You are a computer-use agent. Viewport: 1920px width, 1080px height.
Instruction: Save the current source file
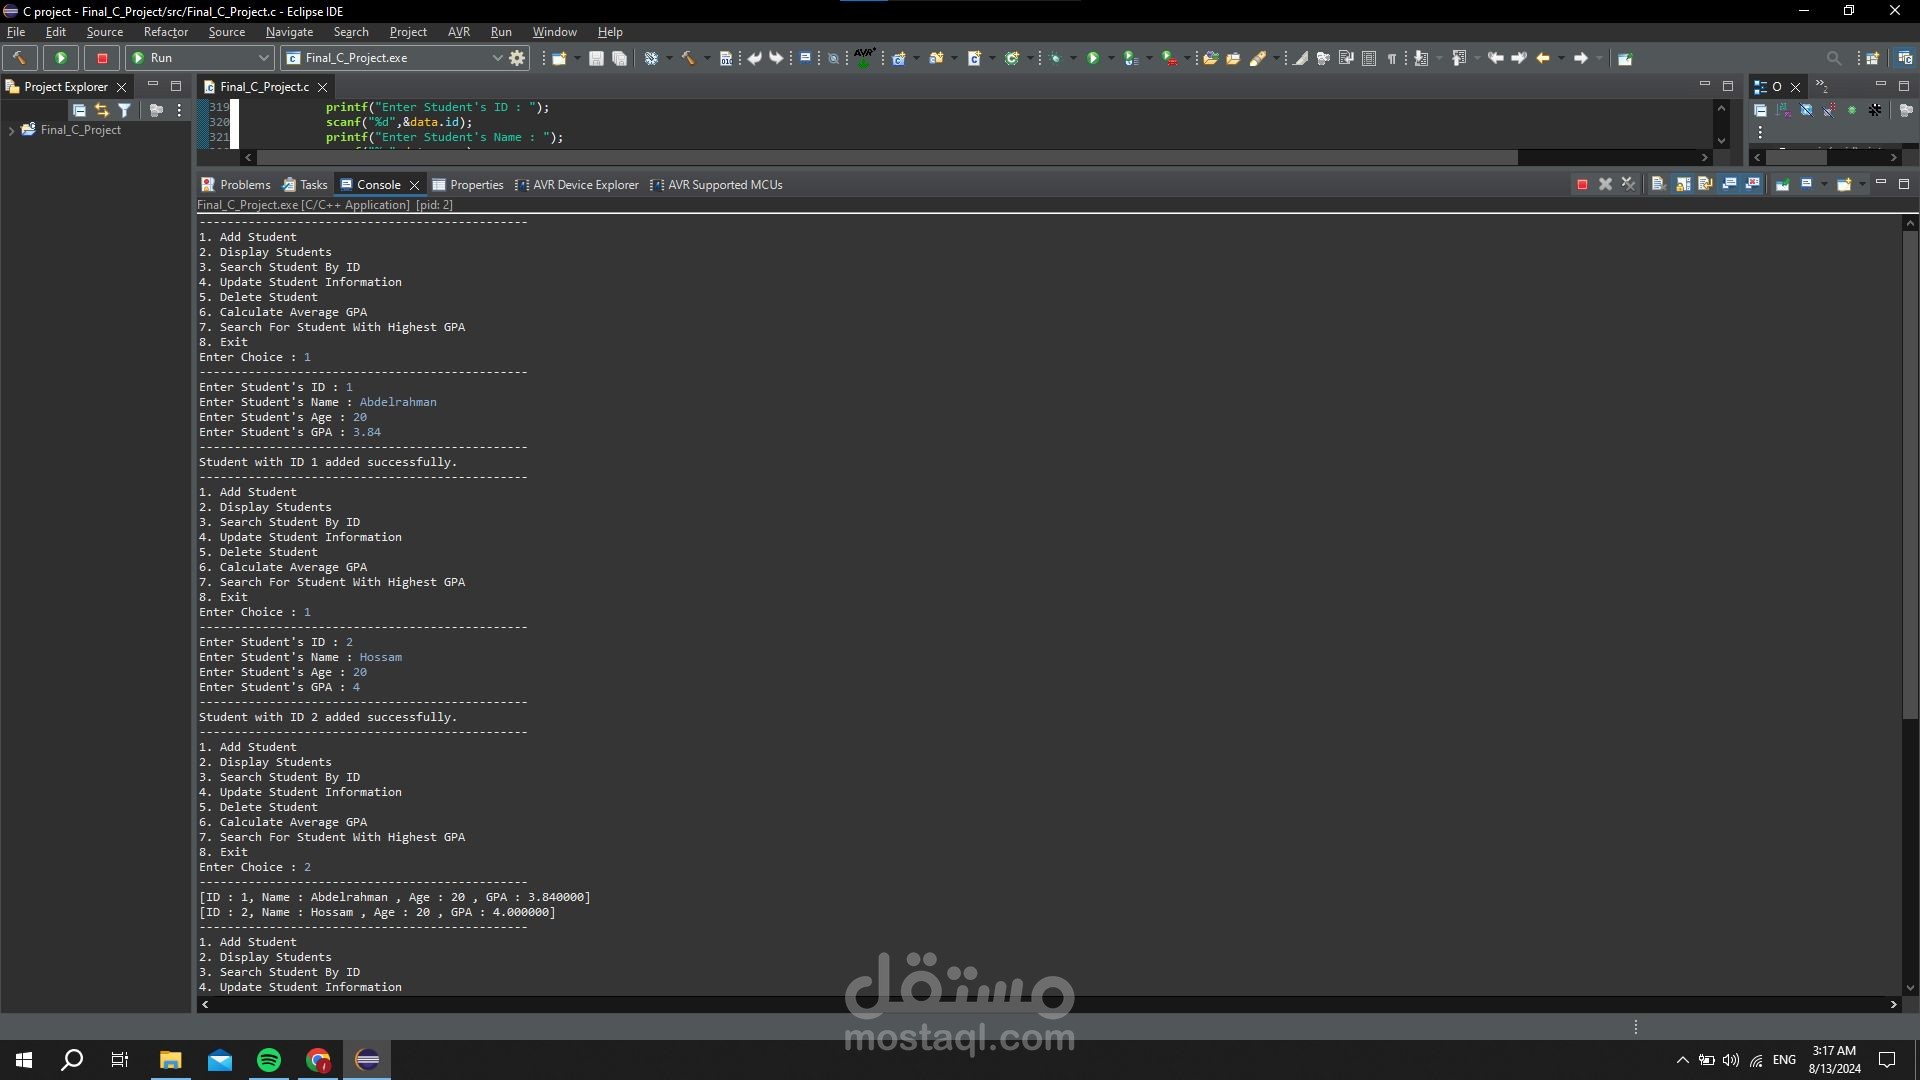coord(595,57)
